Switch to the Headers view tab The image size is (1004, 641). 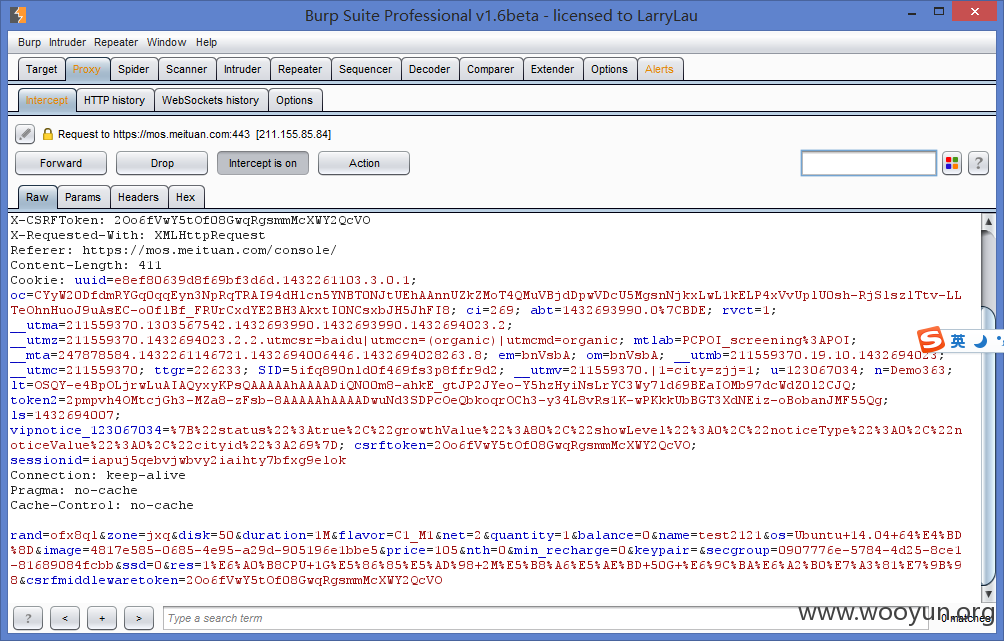(x=138, y=197)
